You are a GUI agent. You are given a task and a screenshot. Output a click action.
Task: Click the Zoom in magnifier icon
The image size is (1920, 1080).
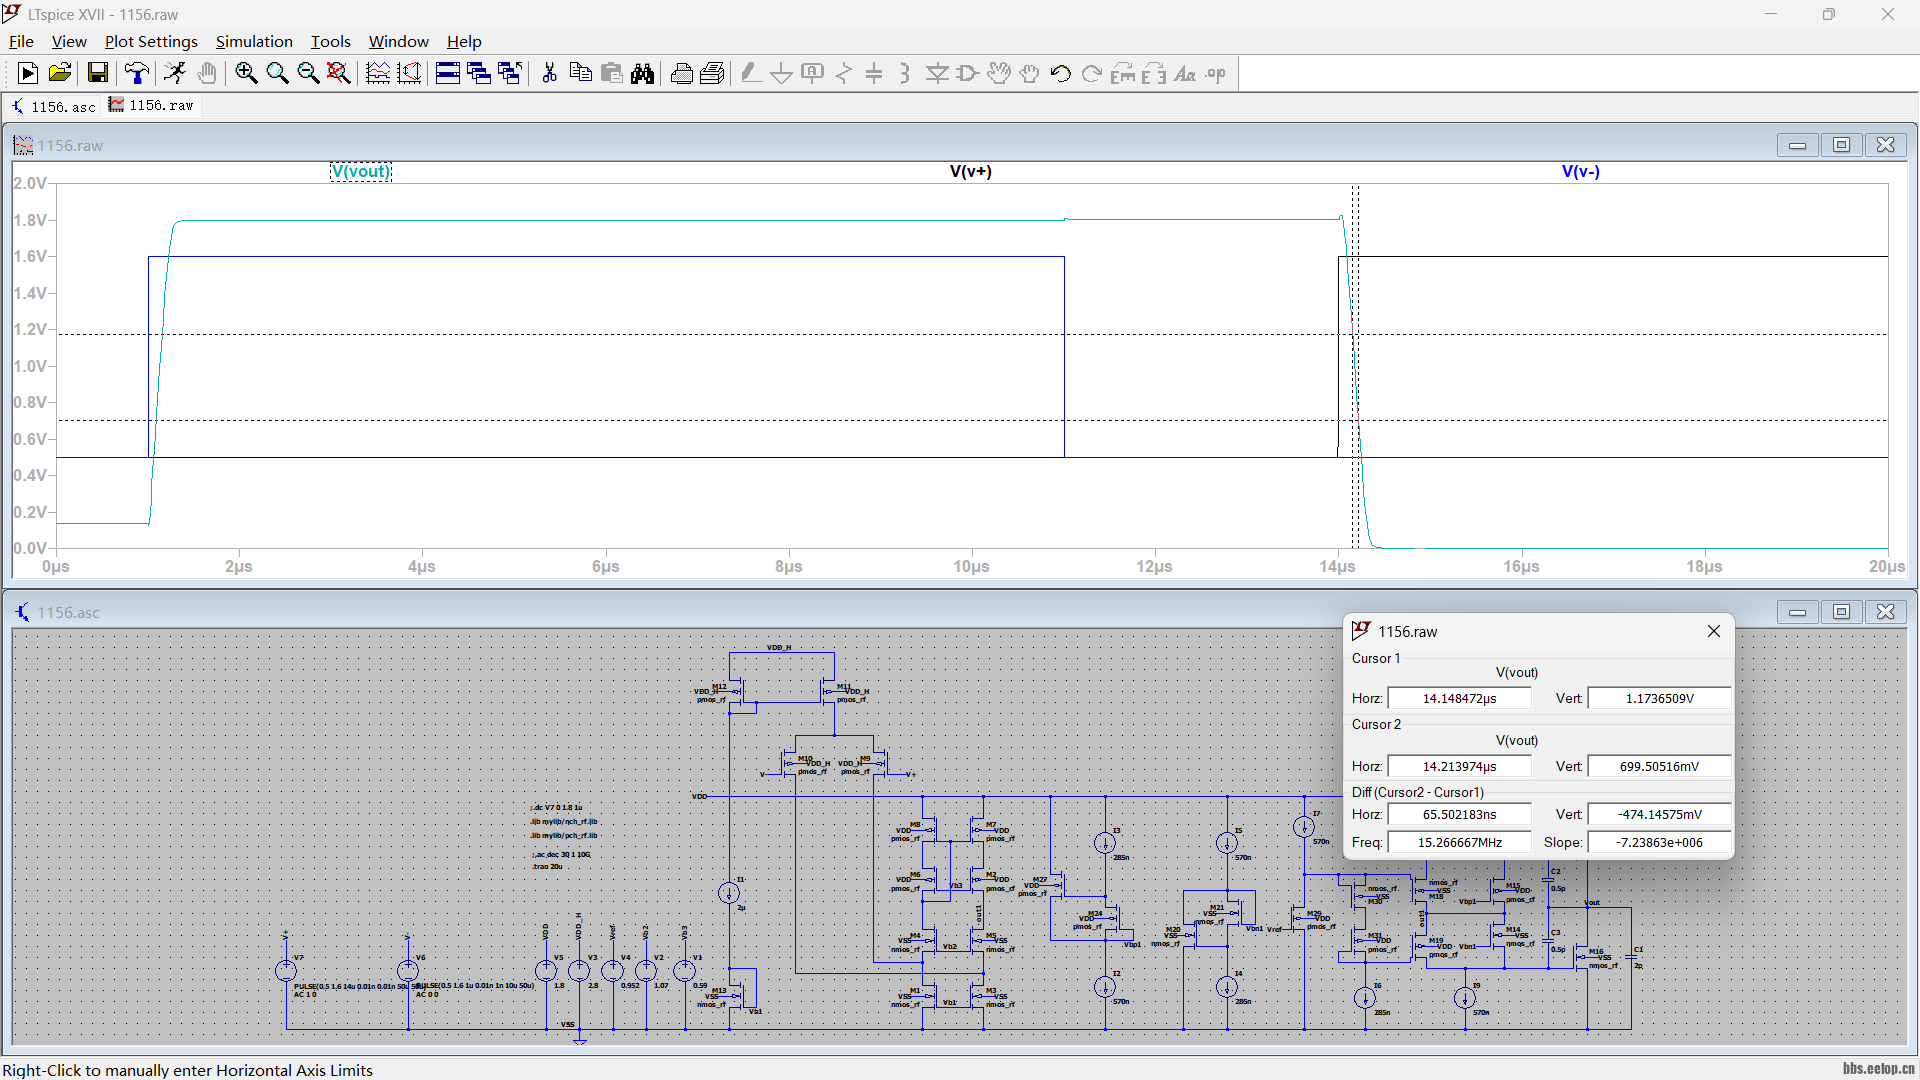pos(246,73)
